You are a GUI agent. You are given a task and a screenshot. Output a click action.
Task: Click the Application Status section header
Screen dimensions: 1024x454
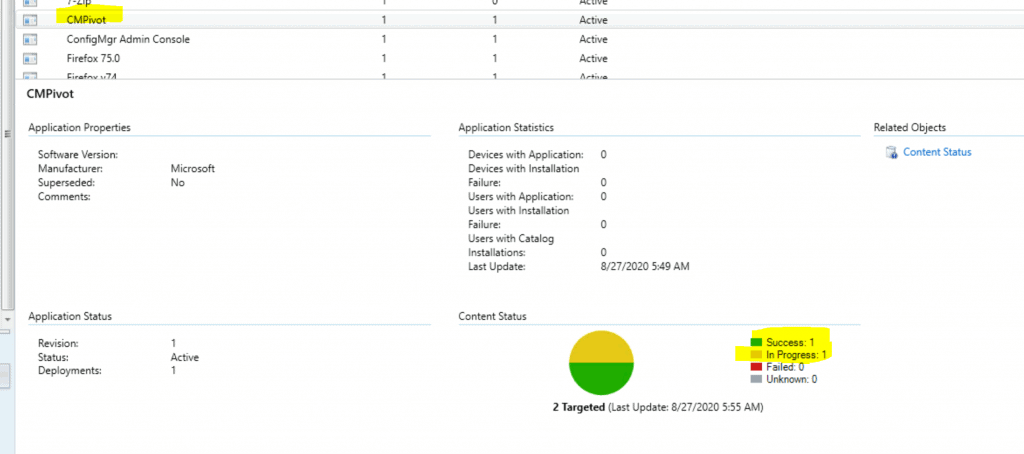coord(70,316)
